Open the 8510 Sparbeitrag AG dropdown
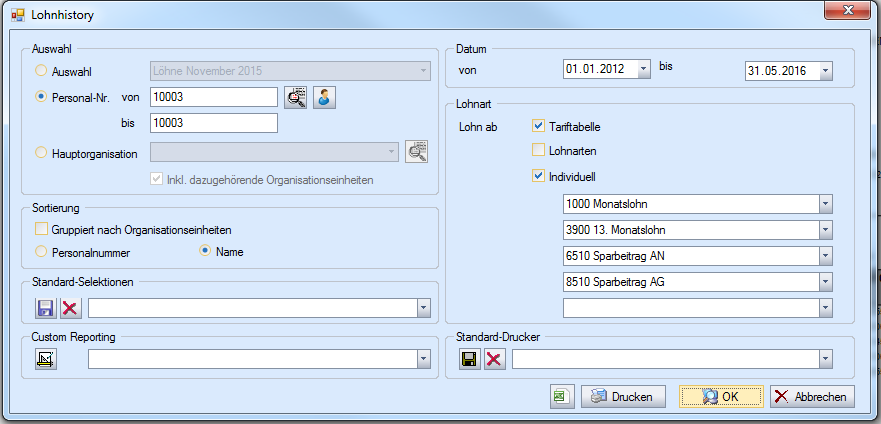This screenshot has height=424, width=881. 825,282
